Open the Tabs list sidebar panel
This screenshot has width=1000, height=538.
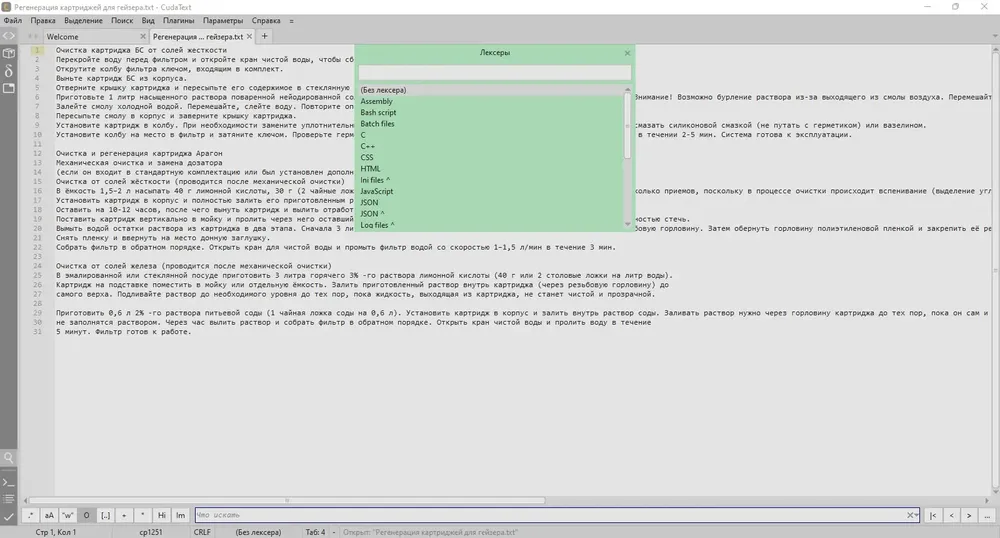tap(9, 88)
